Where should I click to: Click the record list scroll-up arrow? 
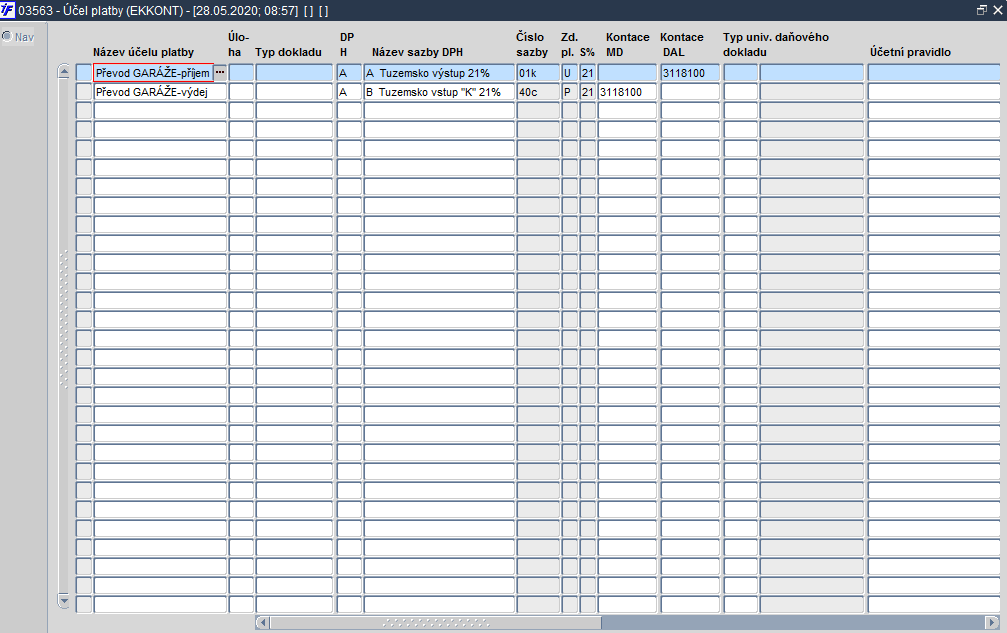pyautogui.click(x=64, y=72)
